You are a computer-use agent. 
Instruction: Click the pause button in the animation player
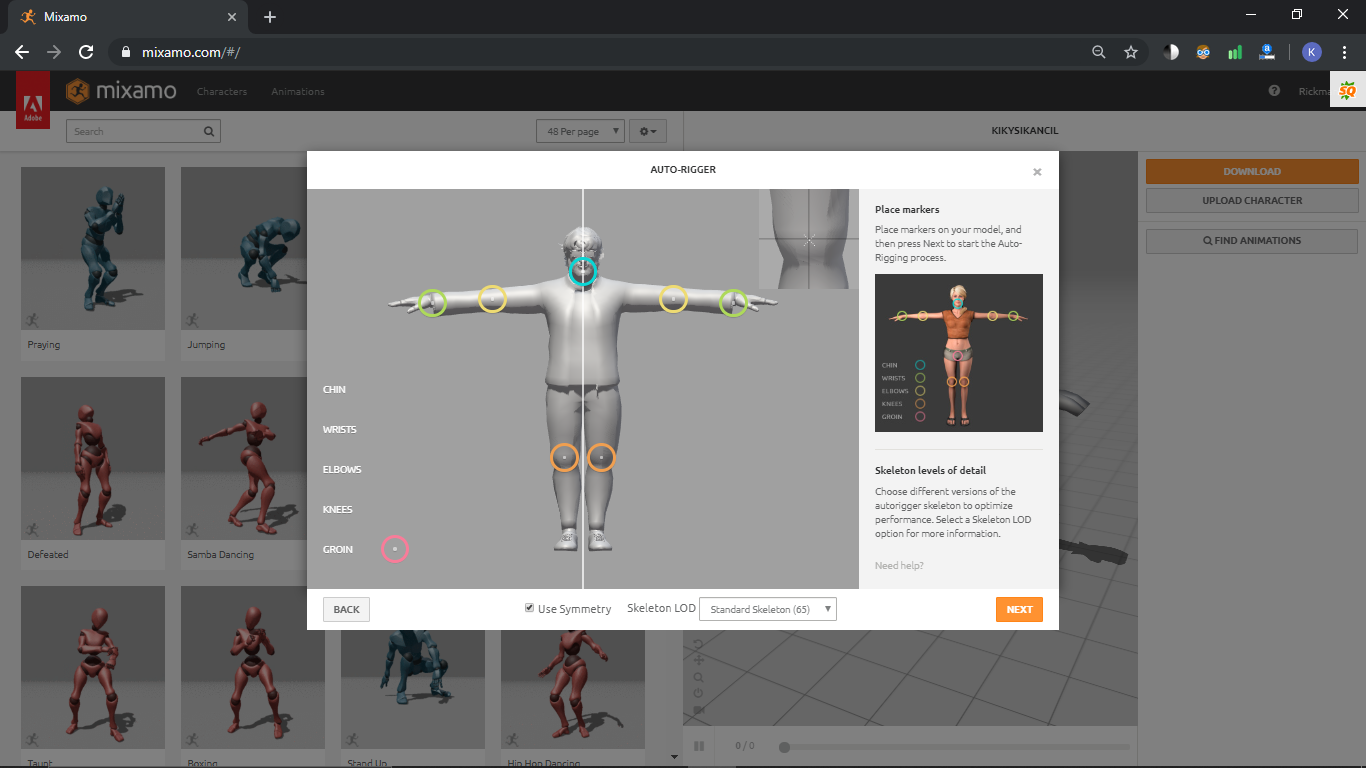pyautogui.click(x=699, y=746)
